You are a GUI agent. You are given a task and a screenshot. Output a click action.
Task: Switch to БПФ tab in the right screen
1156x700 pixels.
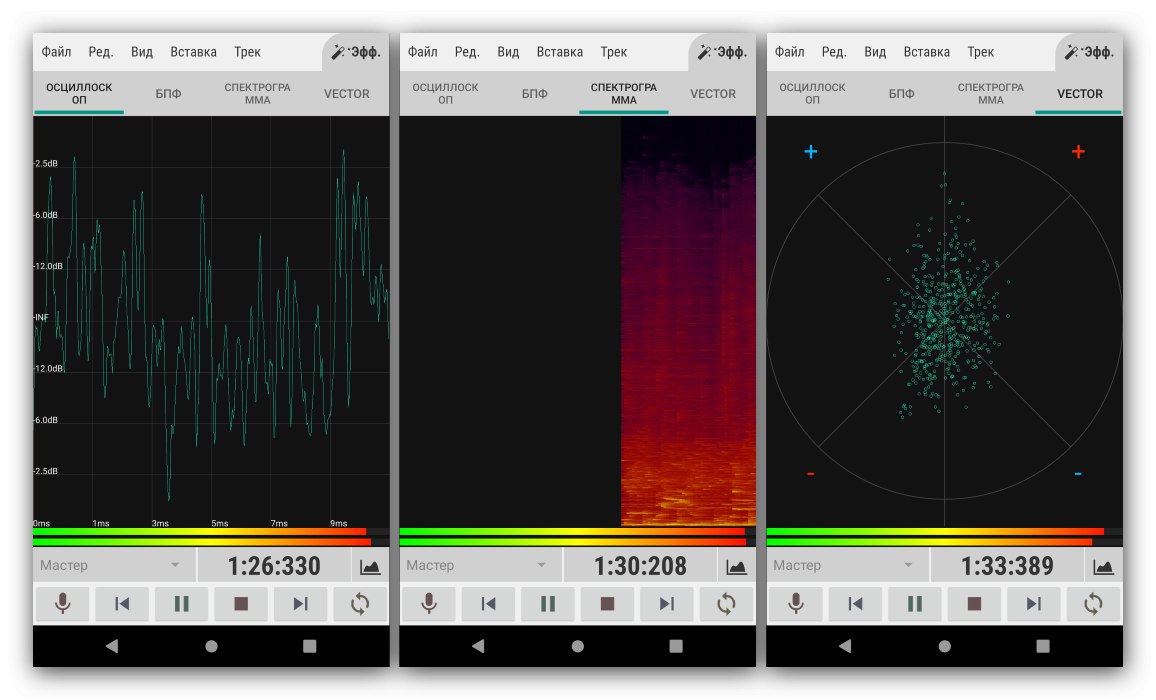pos(901,94)
